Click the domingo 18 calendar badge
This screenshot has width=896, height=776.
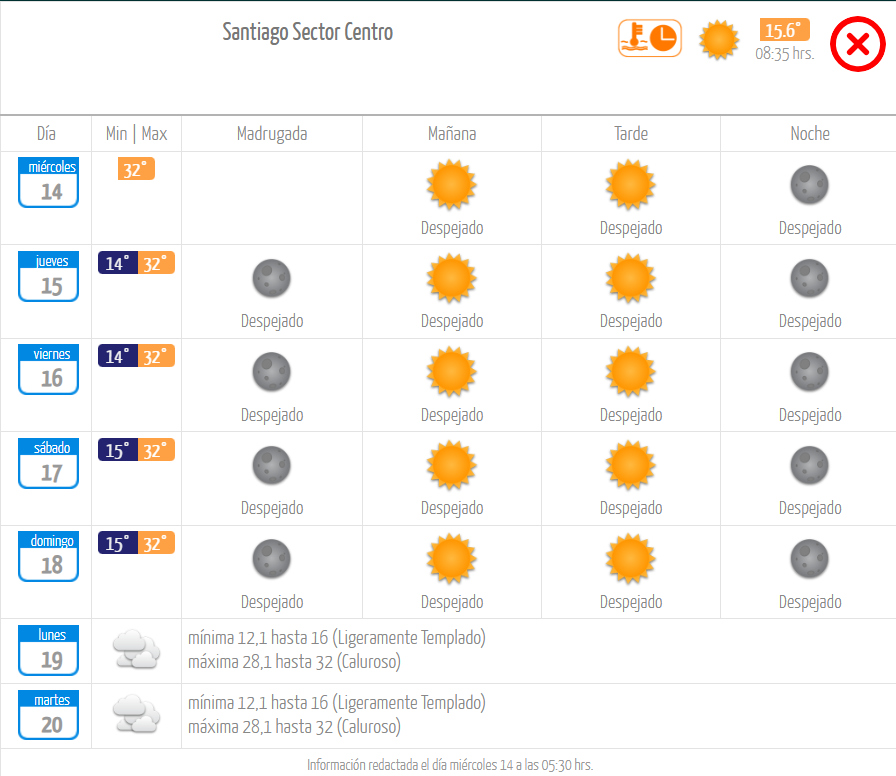(49, 557)
